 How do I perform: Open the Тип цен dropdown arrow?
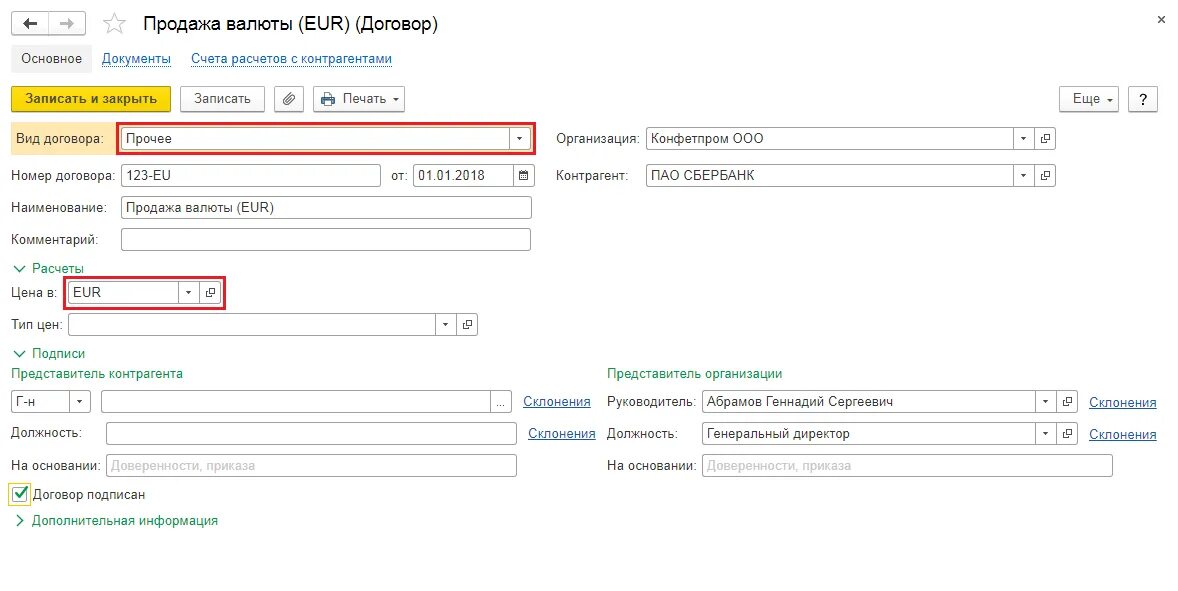pyautogui.click(x=446, y=325)
